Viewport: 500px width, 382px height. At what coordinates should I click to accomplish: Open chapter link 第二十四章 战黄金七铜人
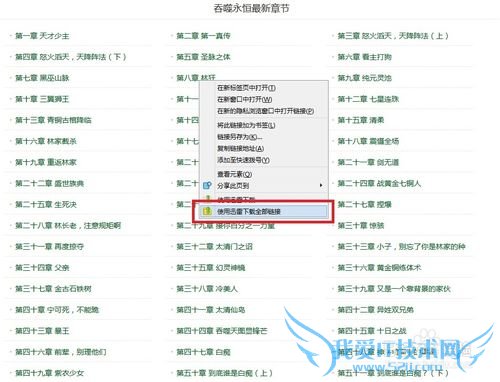pyautogui.click(x=379, y=183)
